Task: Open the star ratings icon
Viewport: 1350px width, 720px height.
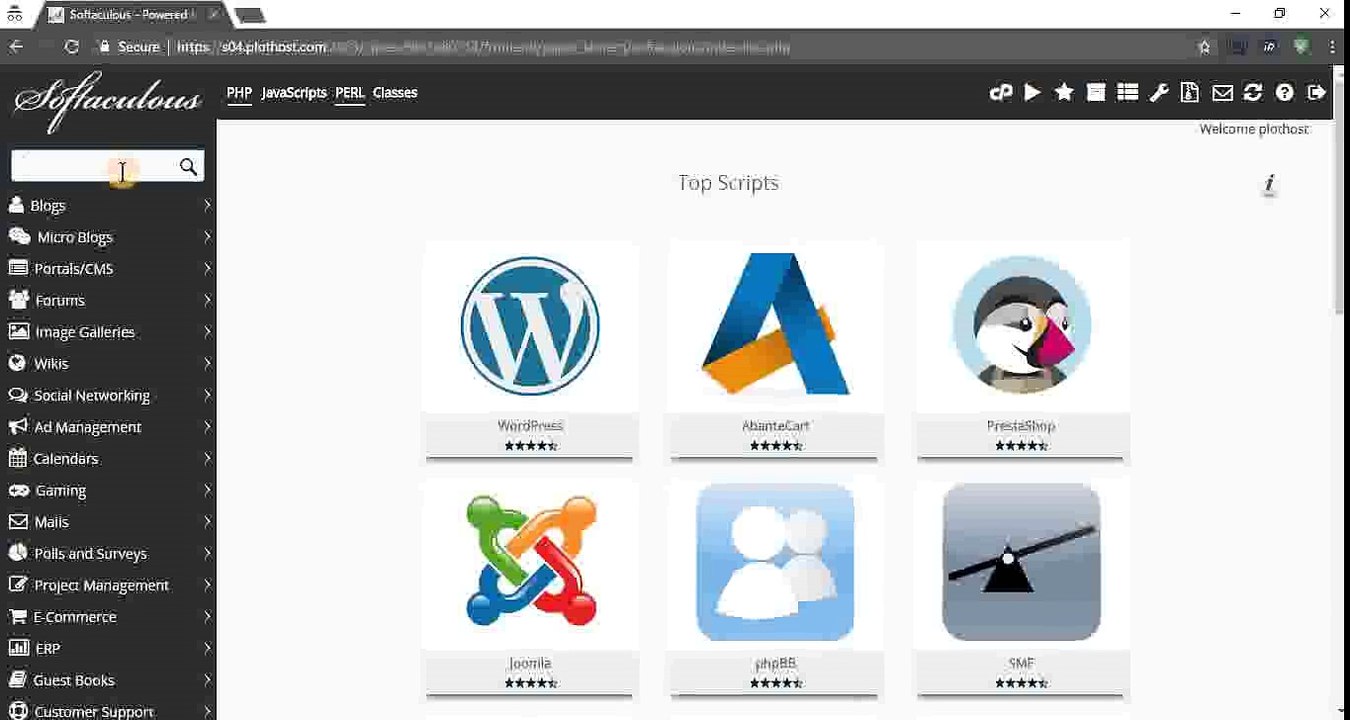Action: (1064, 92)
